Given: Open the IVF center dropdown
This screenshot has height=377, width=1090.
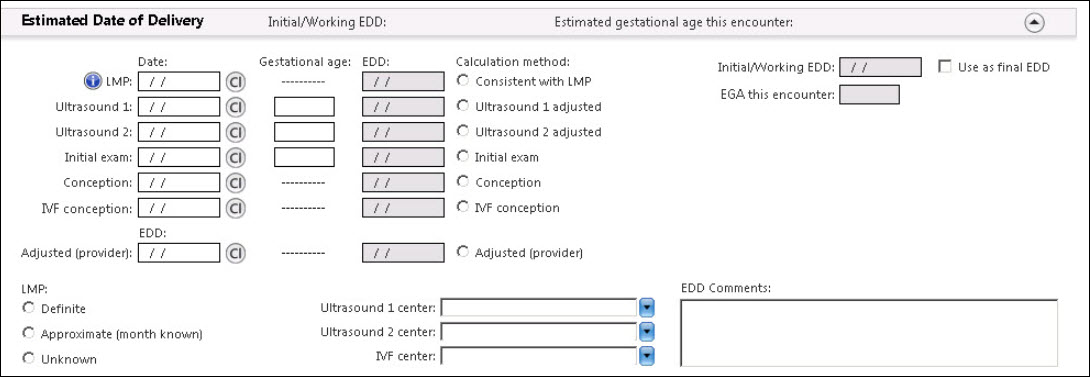Looking at the screenshot, I should click(x=647, y=357).
